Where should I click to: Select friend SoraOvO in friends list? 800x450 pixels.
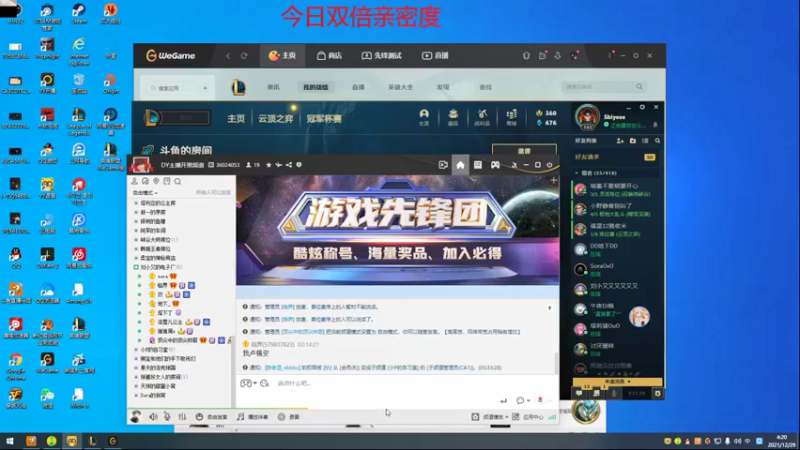click(x=615, y=269)
